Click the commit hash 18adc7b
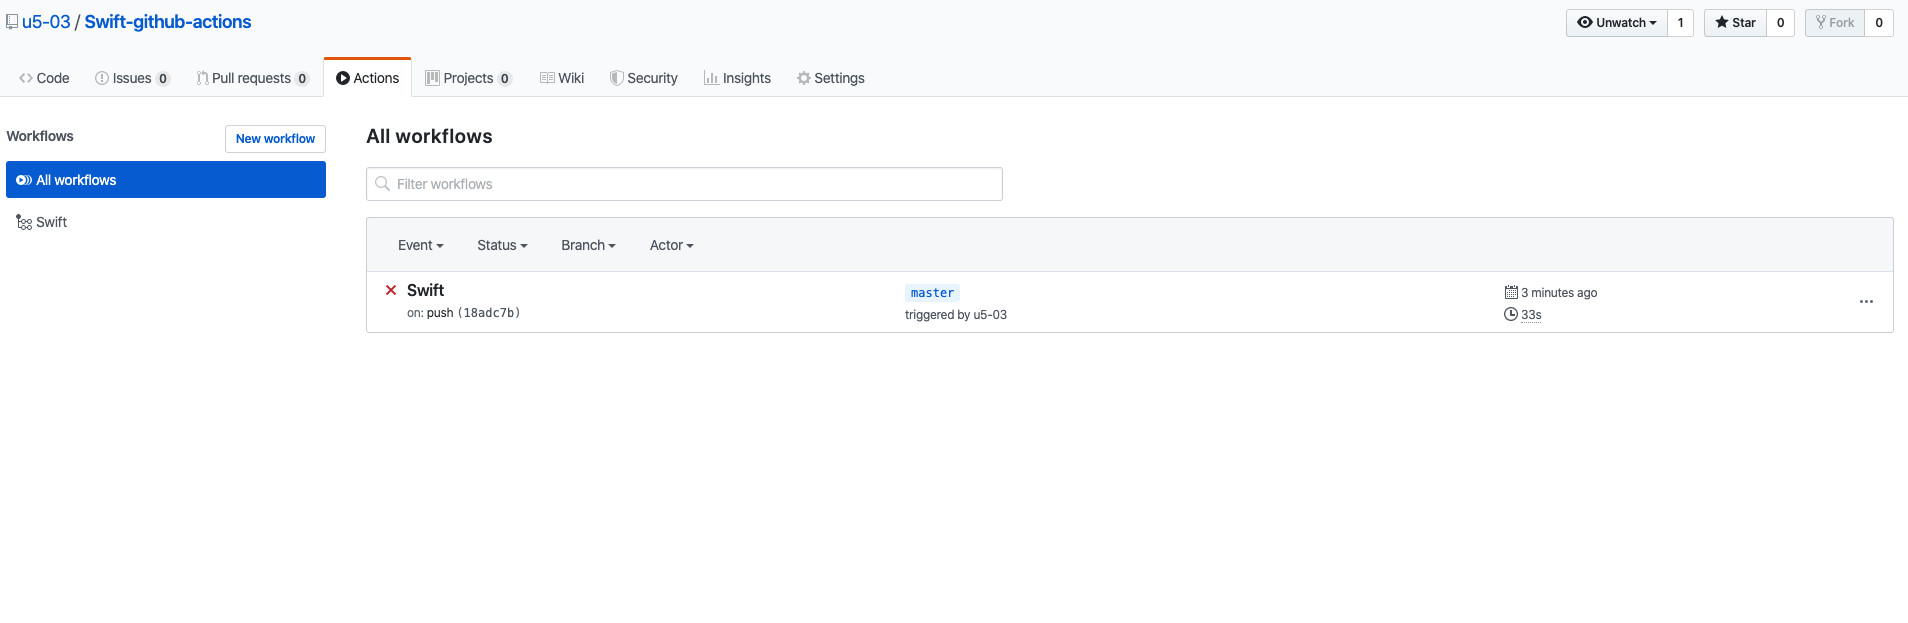 [489, 313]
